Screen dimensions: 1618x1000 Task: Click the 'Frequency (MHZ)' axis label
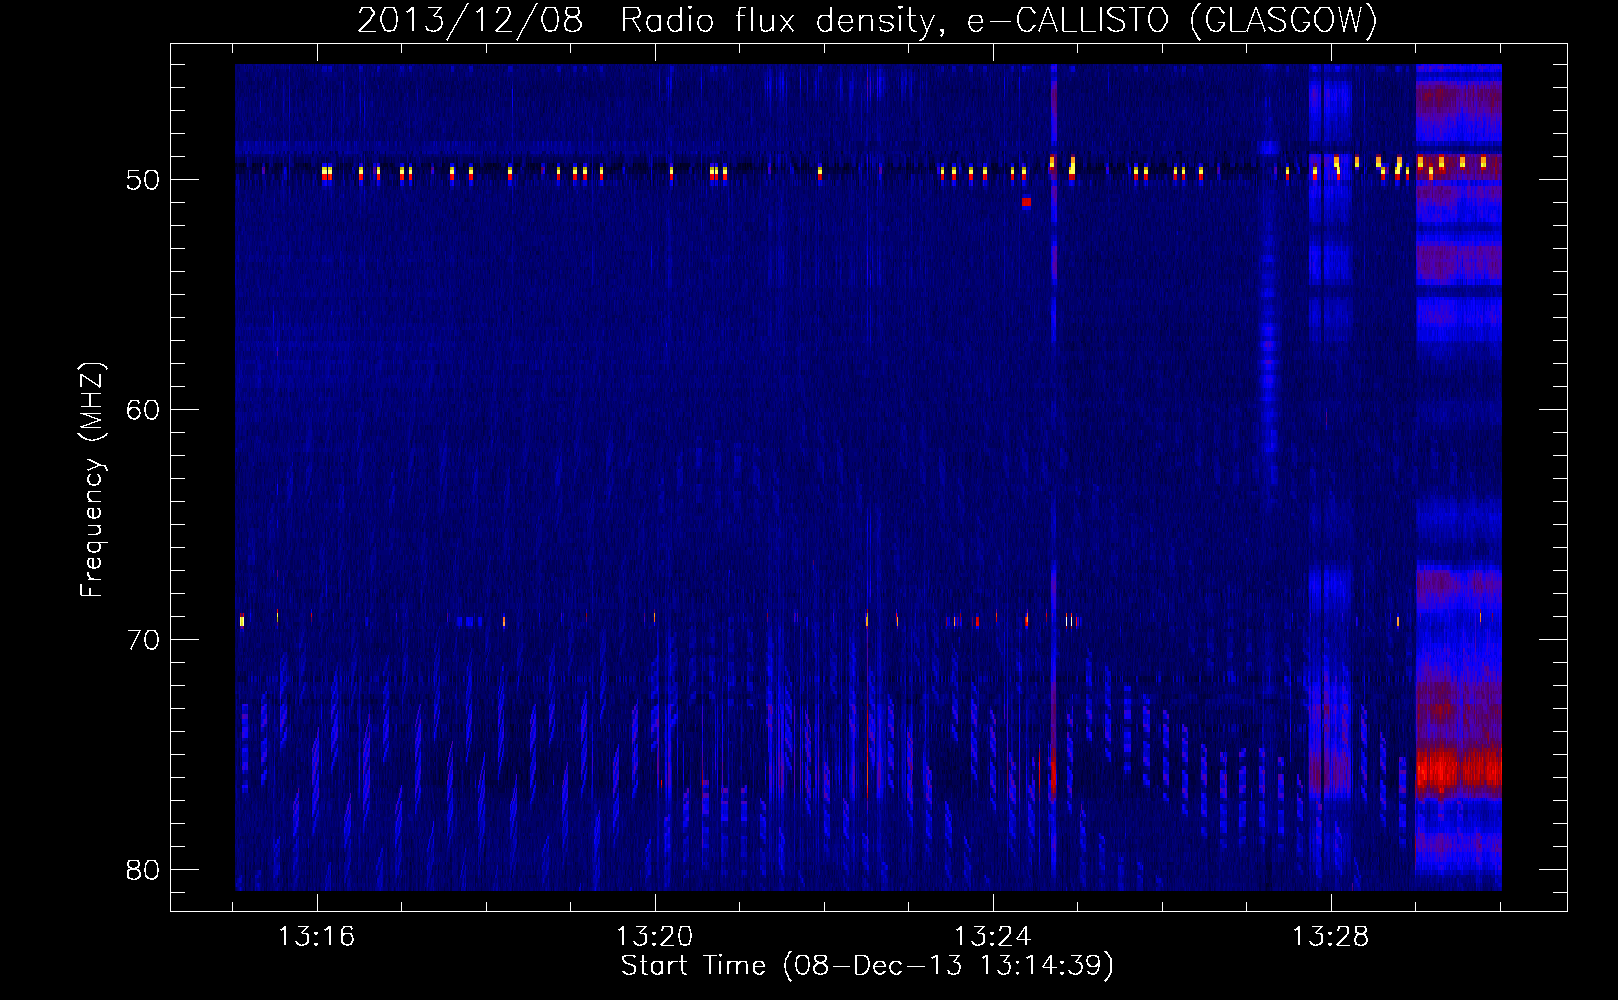92,480
